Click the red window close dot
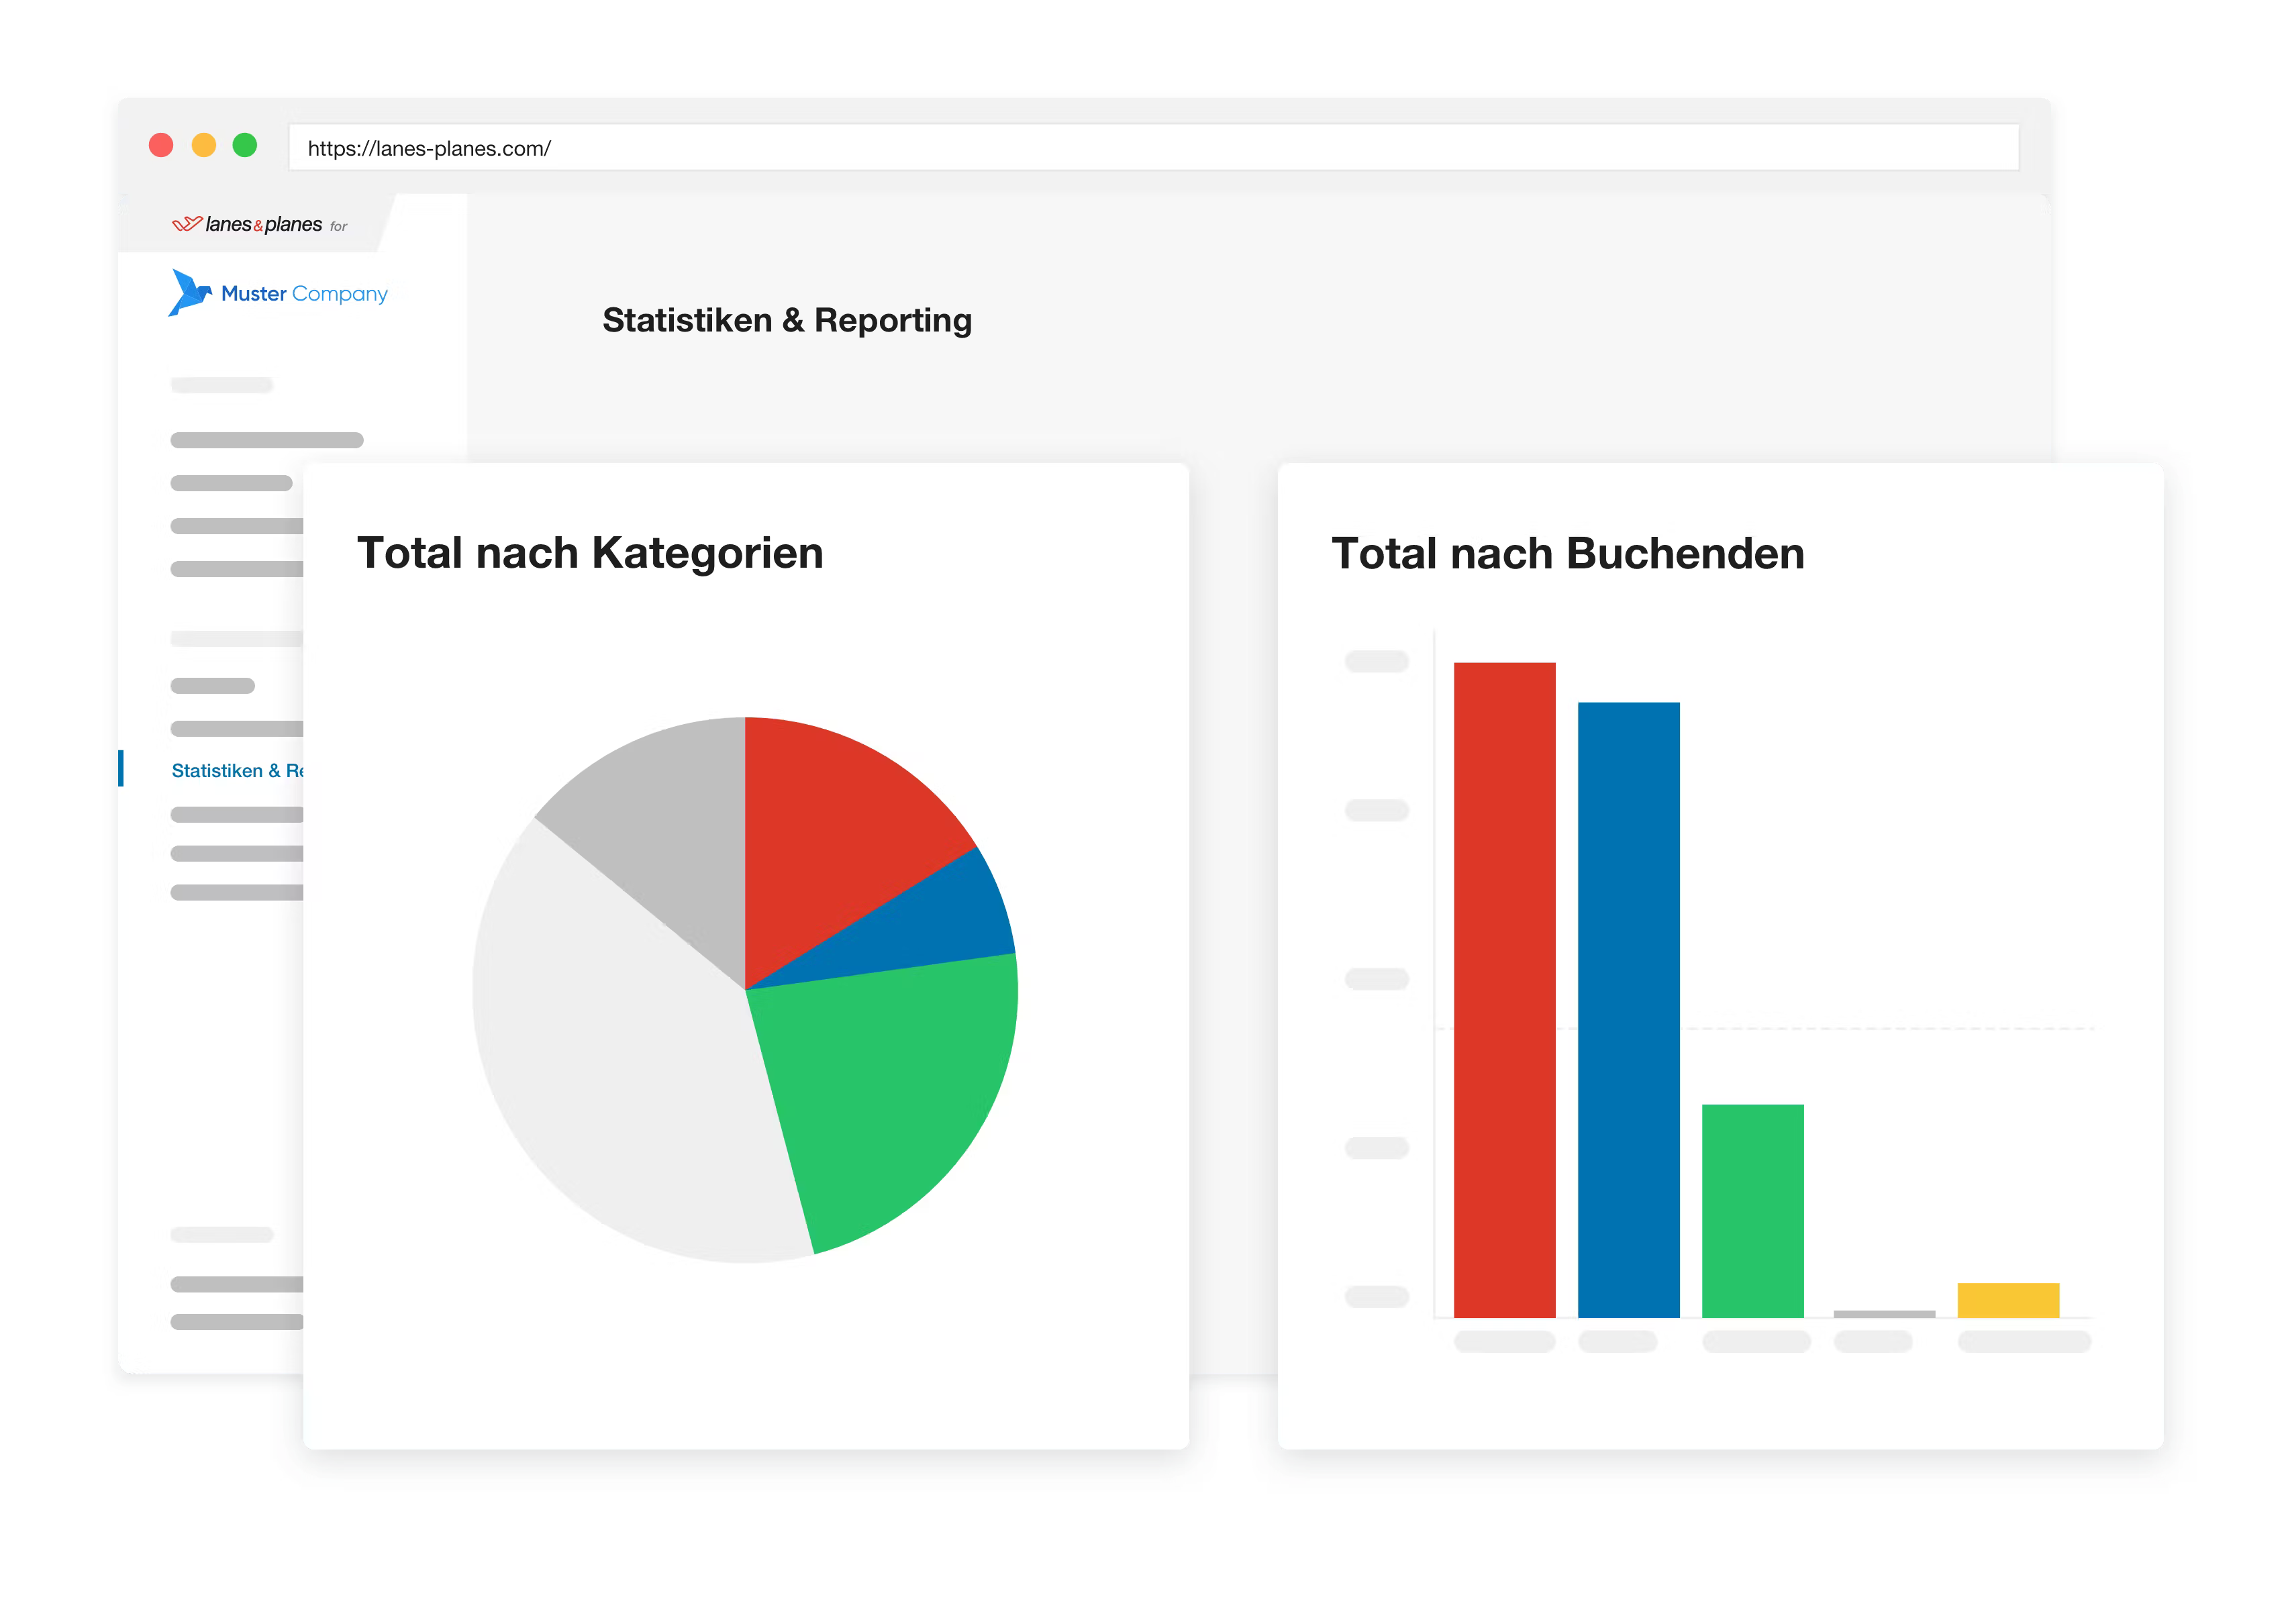This screenshot has height=1624, width=2282. pos(161,146)
